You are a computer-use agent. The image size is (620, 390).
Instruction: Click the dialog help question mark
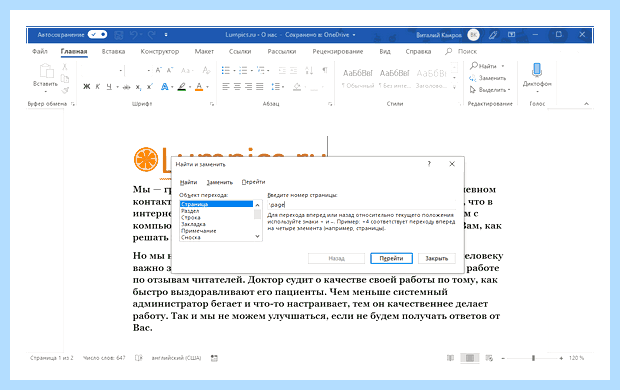tap(429, 164)
